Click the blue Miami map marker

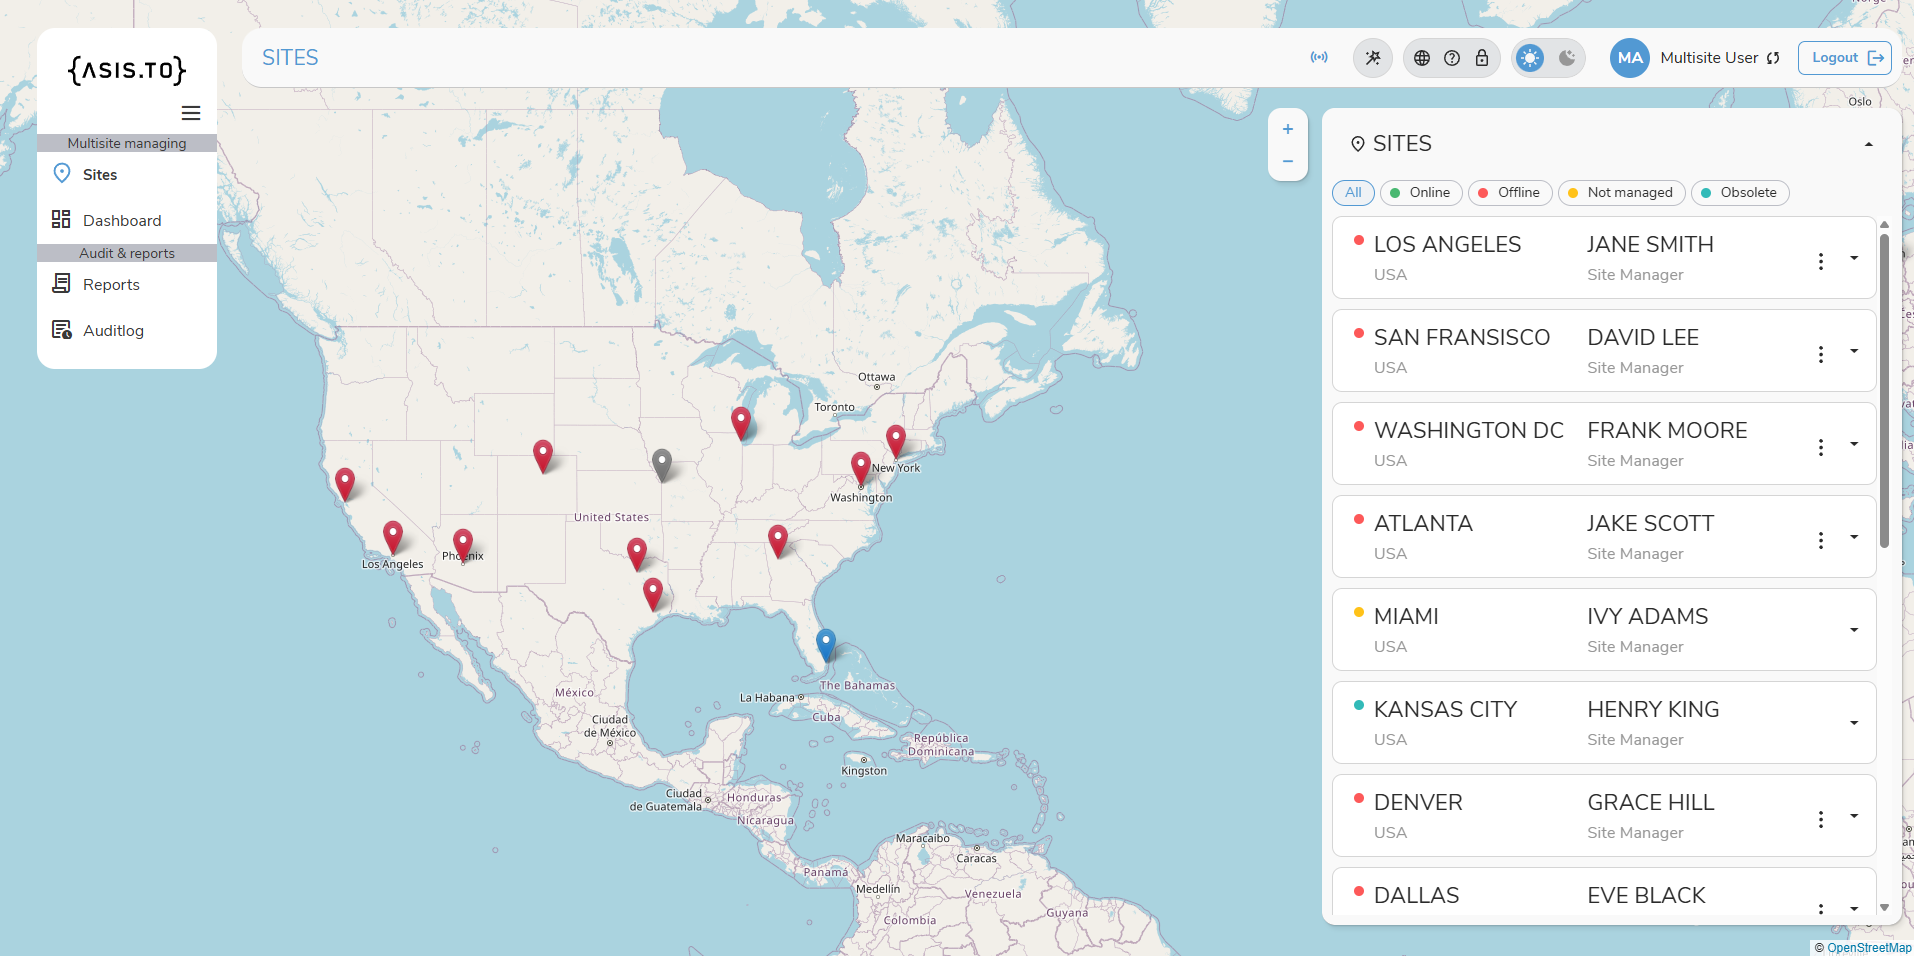[826, 645]
